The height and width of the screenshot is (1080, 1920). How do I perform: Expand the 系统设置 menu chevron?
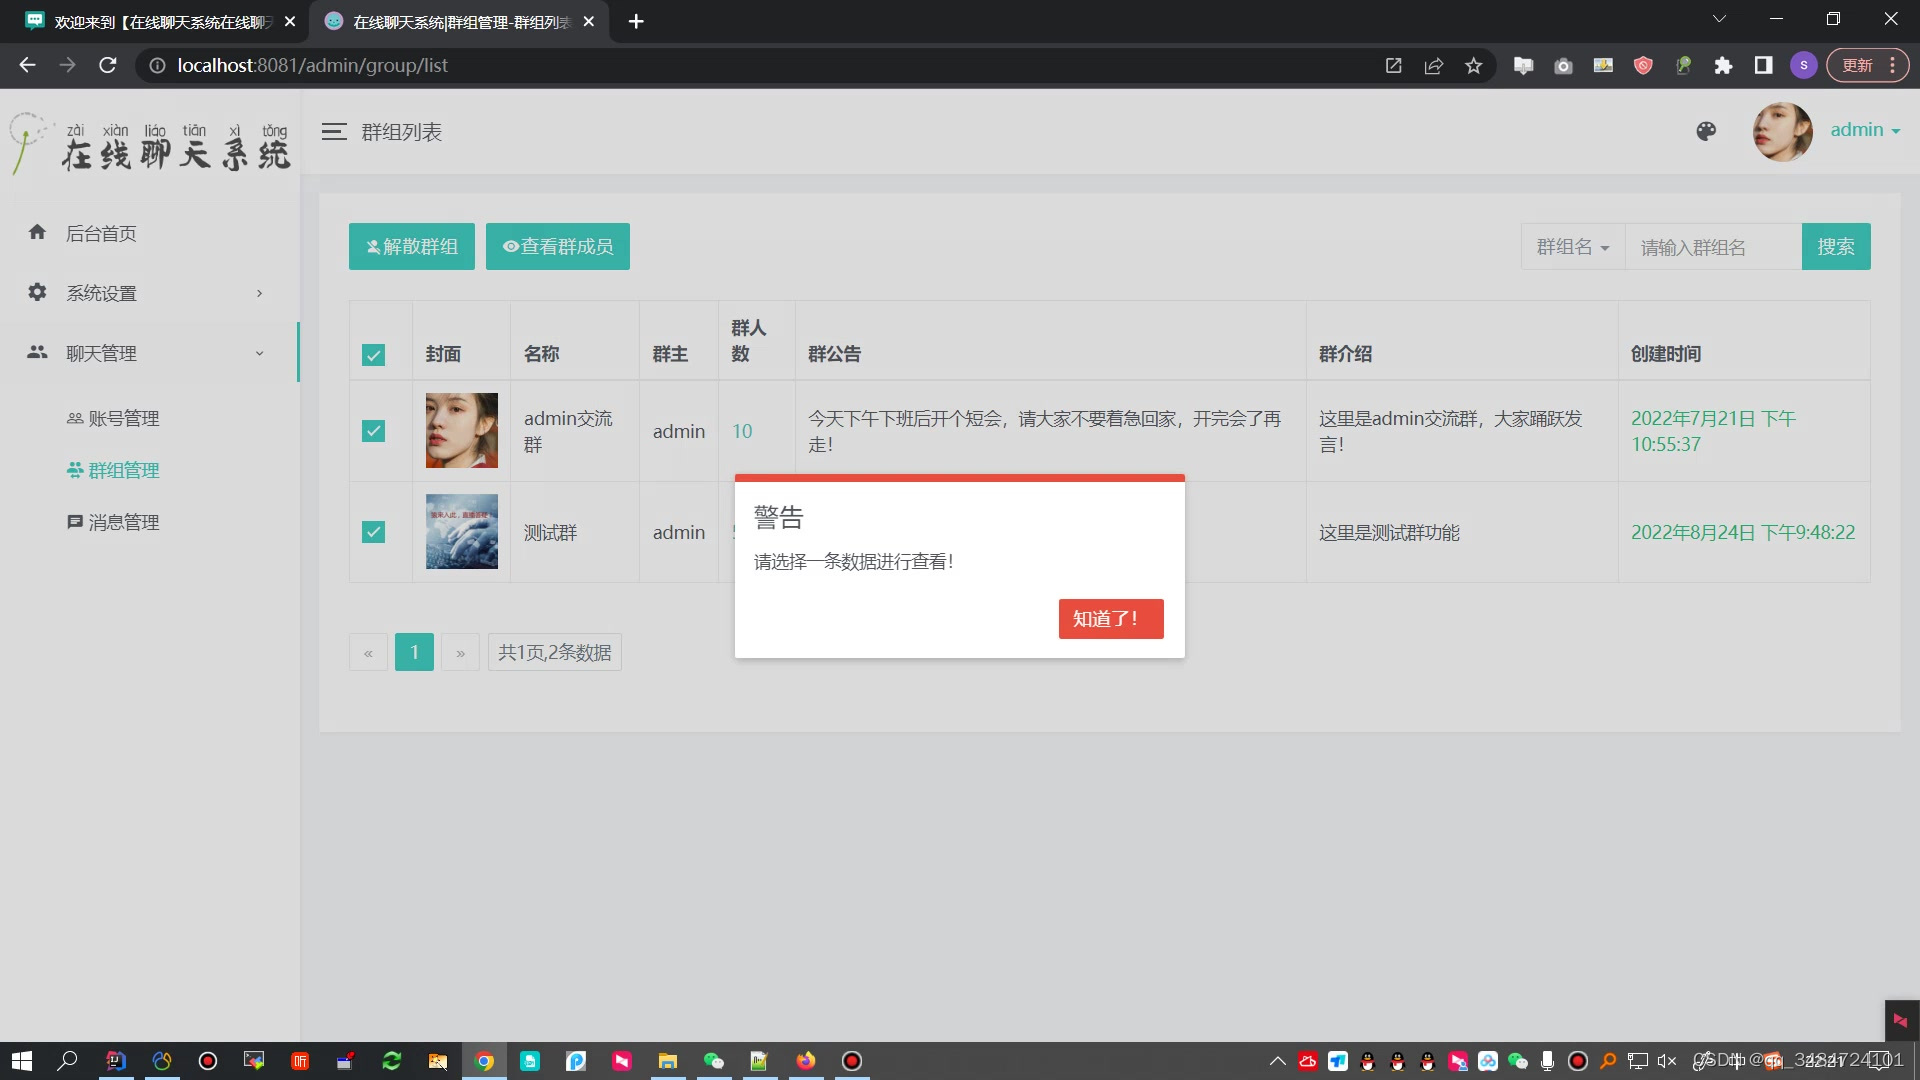(259, 292)
